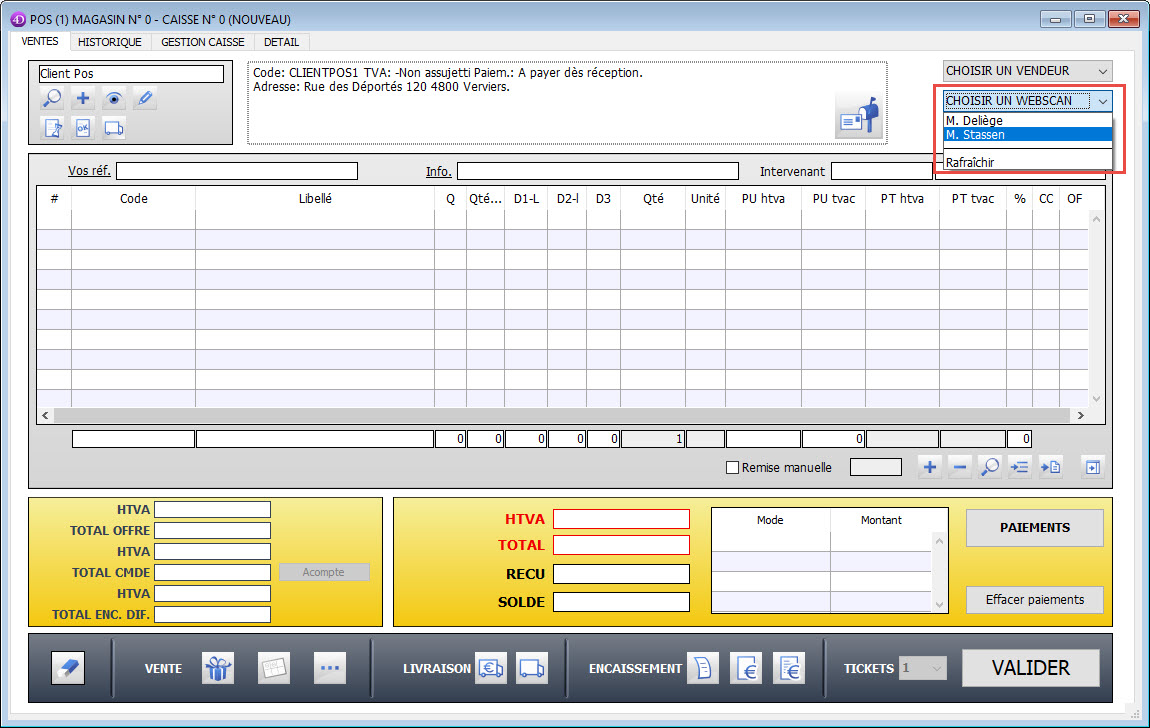The width and height of the screenshot is (1150, 728).
Task: Click the pencil icon to edit client
Action: 145,98
